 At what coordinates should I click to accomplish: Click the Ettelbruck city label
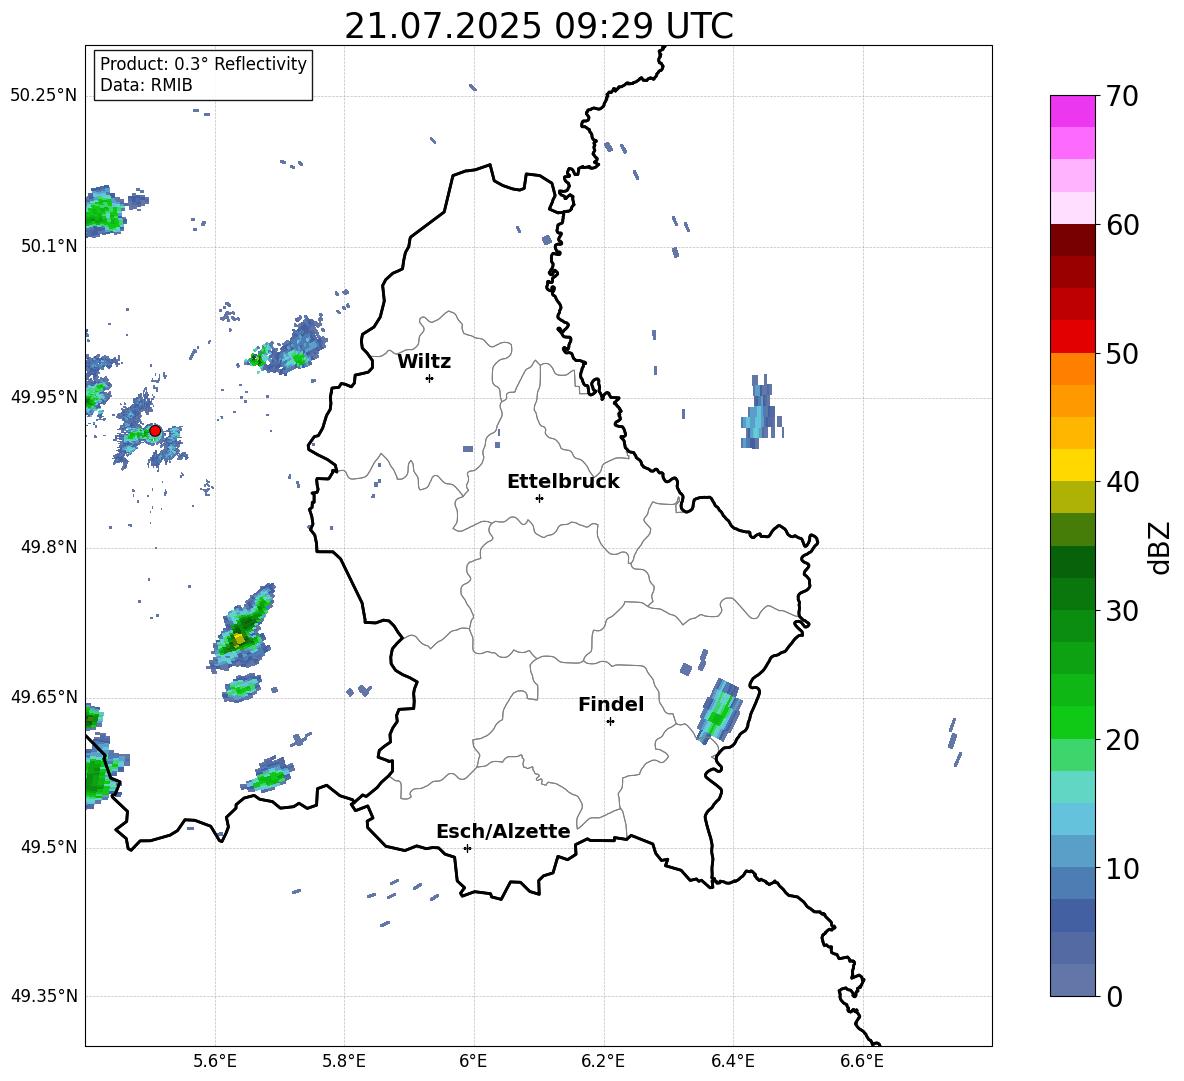(x=563, y=482)
